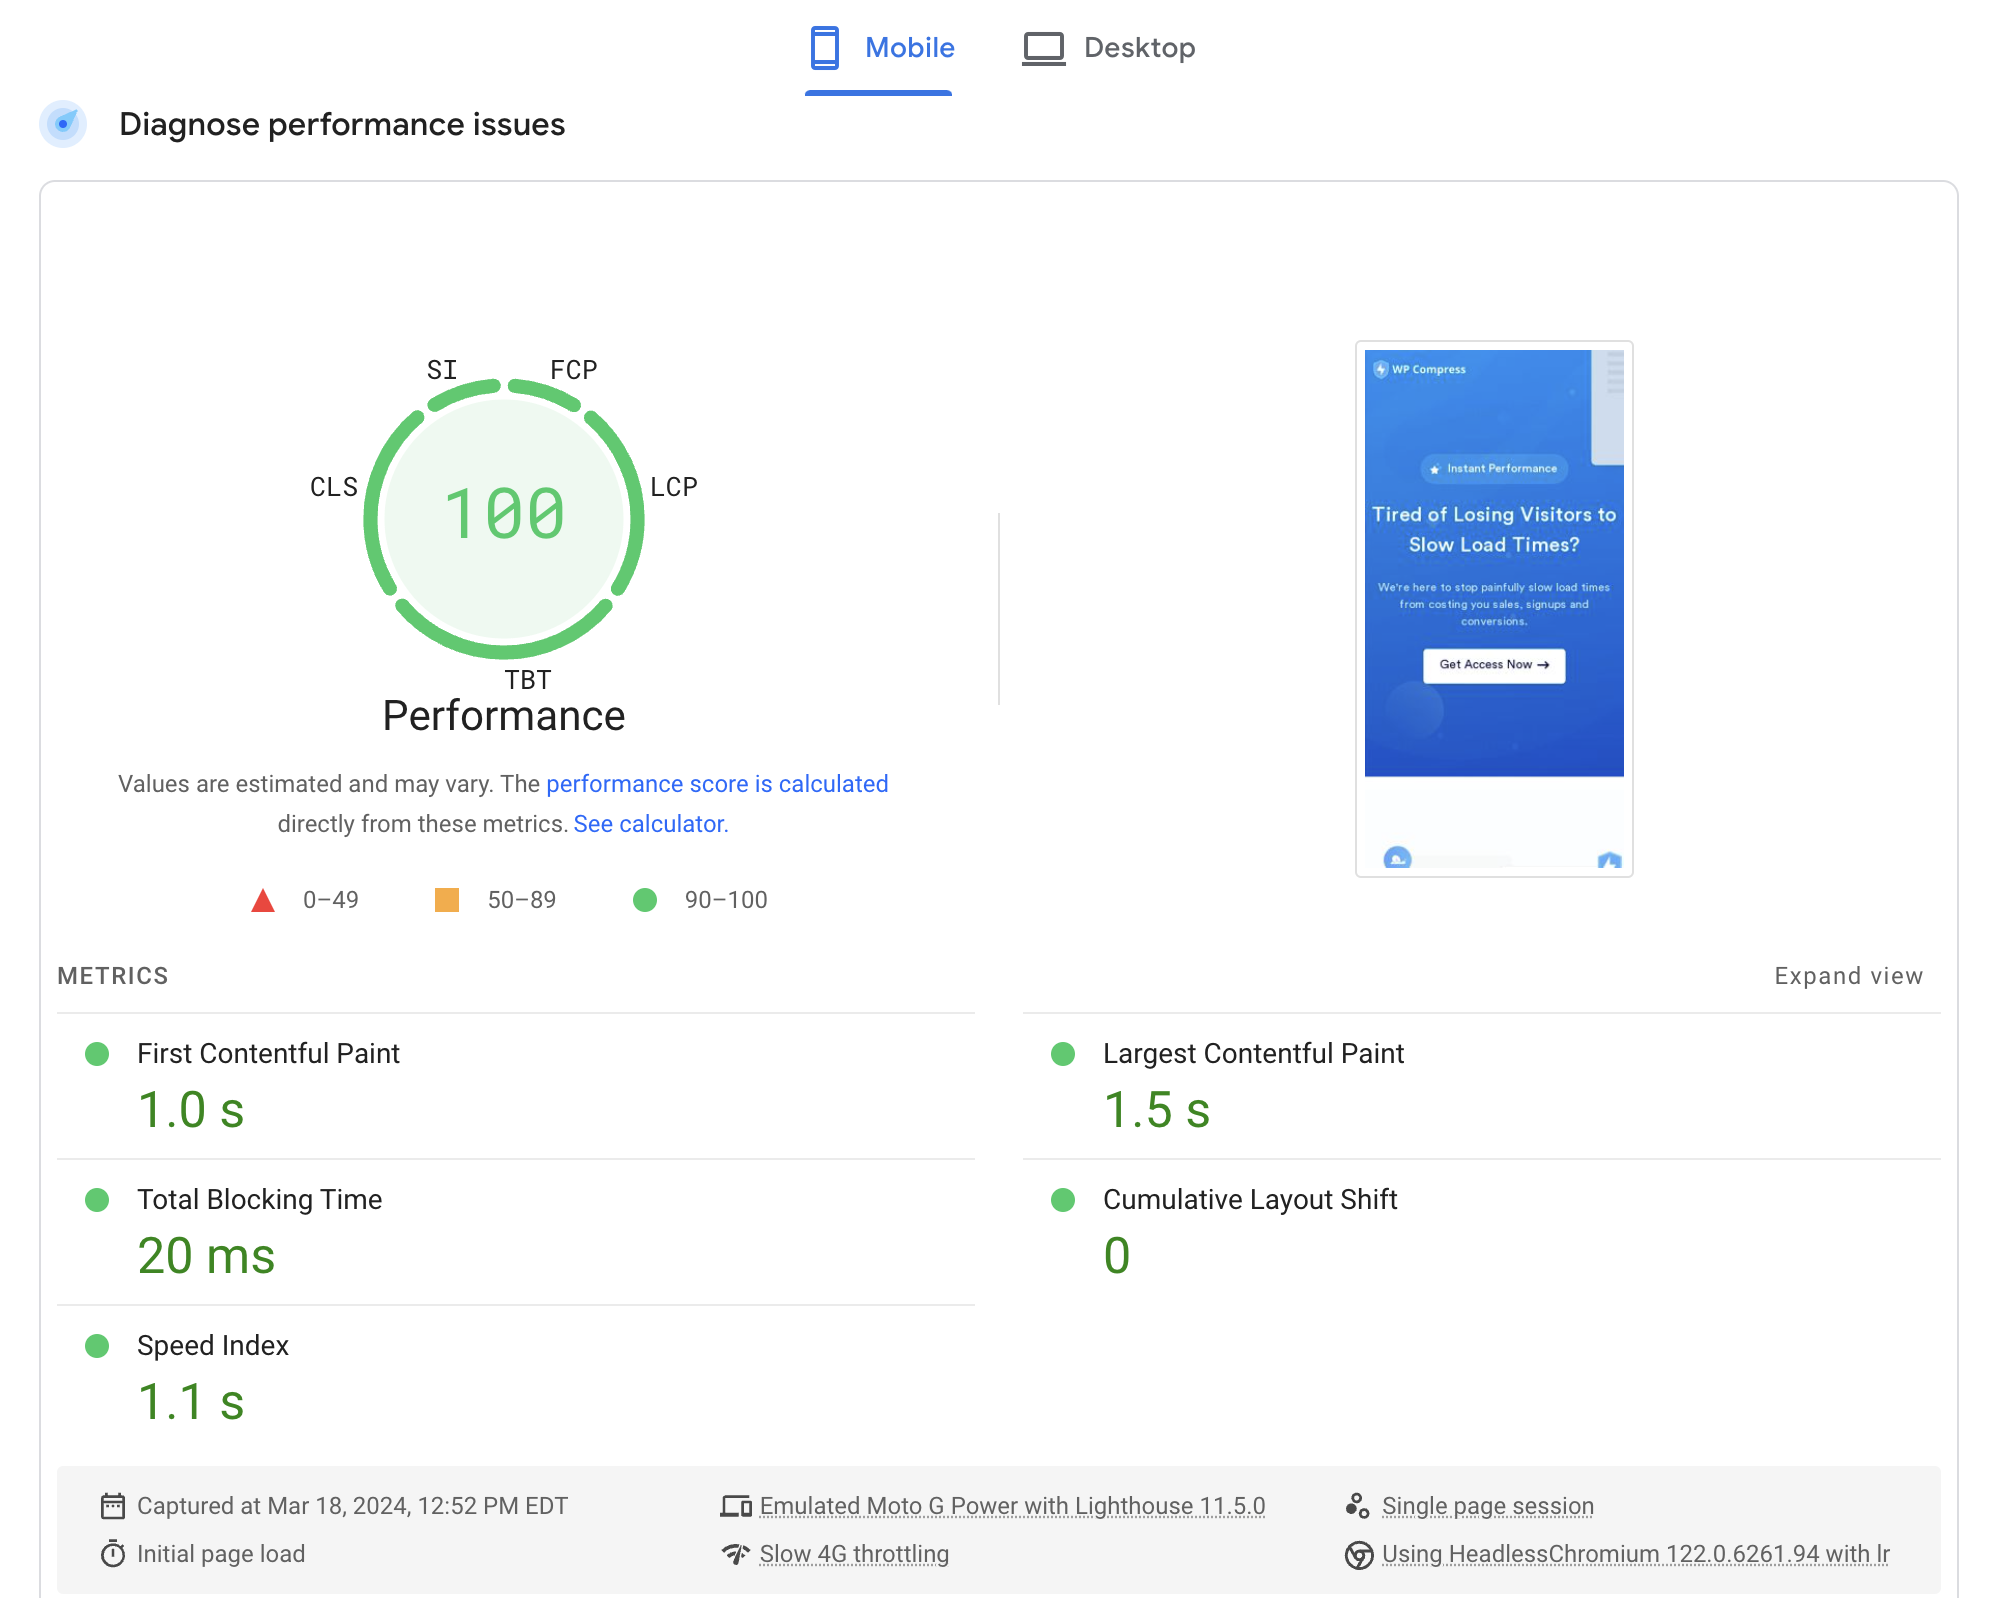Switch to the Mobile tab

880,48
